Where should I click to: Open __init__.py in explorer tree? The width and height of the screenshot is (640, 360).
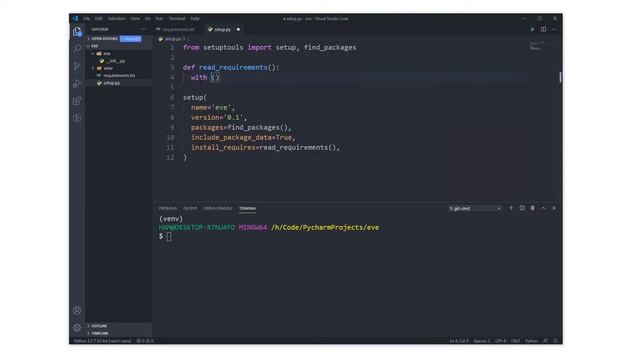116,61
